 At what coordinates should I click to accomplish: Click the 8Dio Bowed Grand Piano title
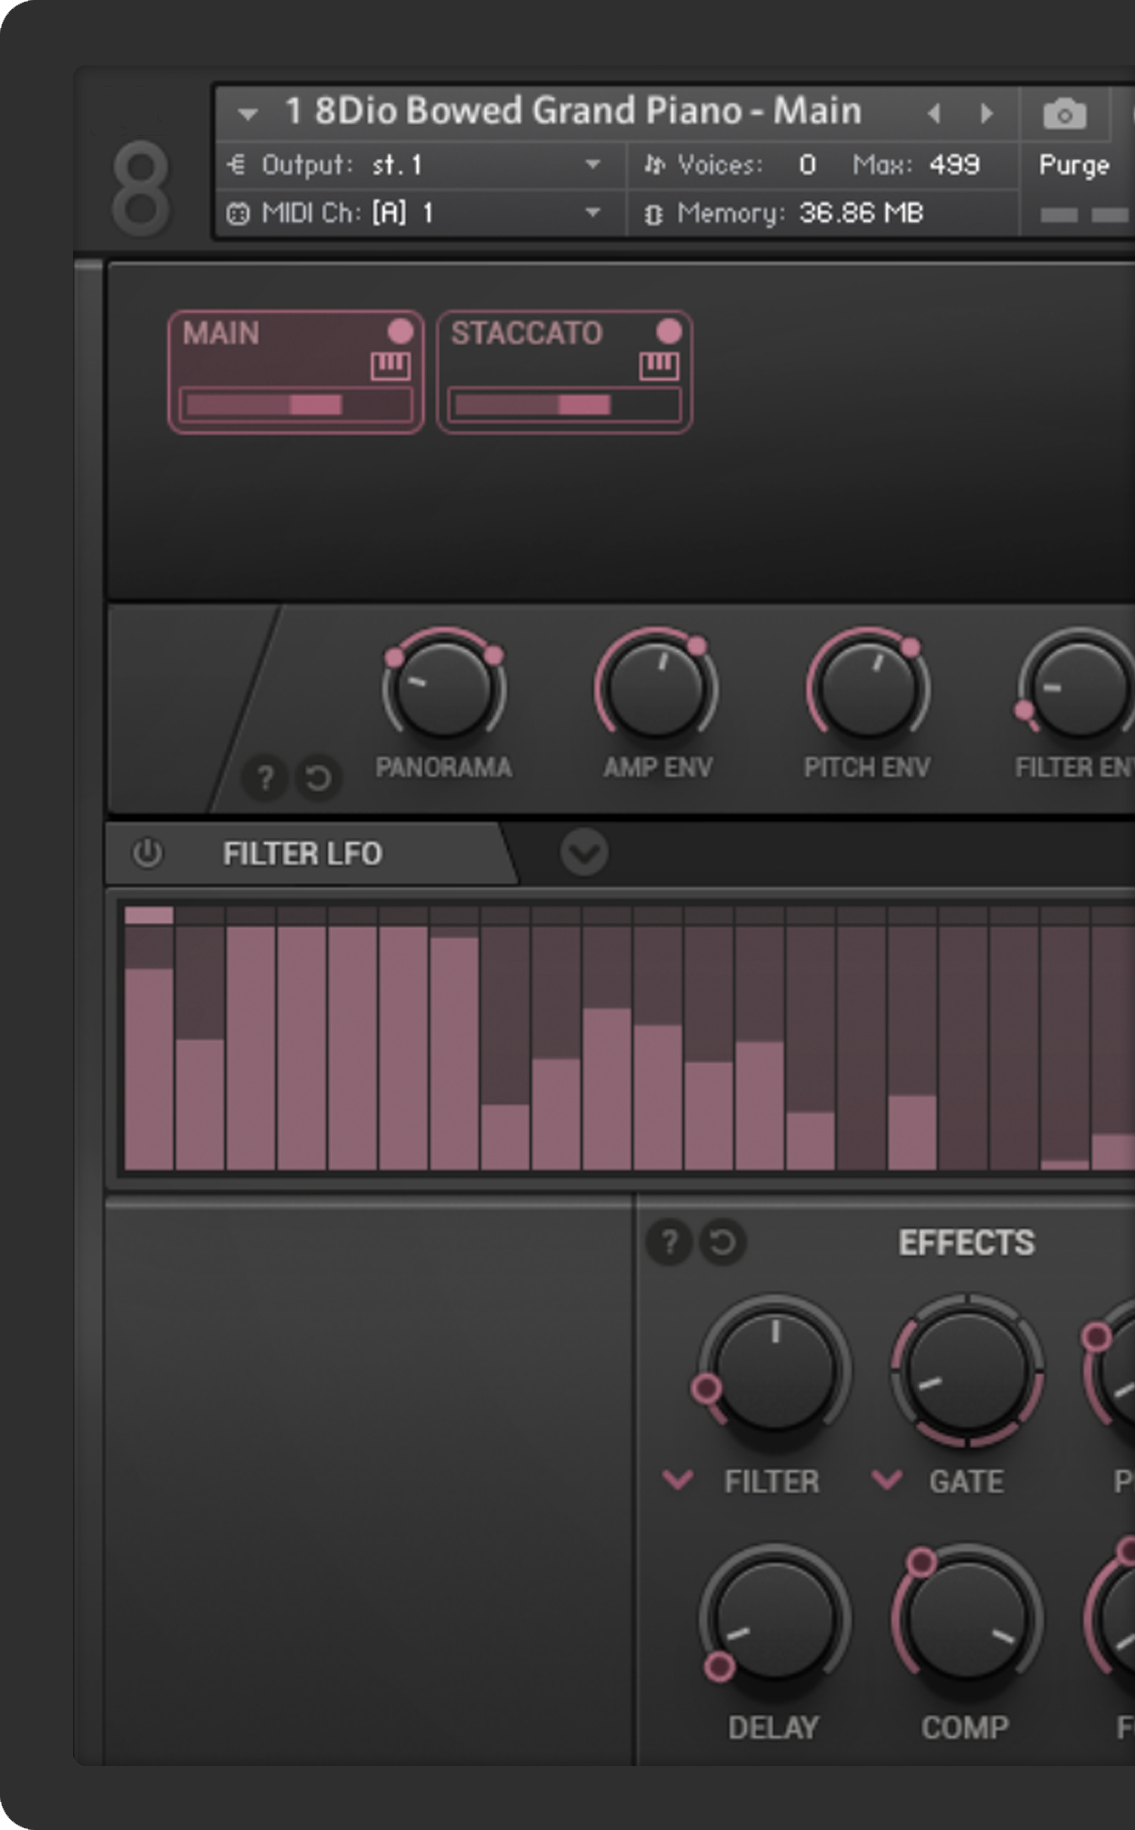(x=572, y=111)
